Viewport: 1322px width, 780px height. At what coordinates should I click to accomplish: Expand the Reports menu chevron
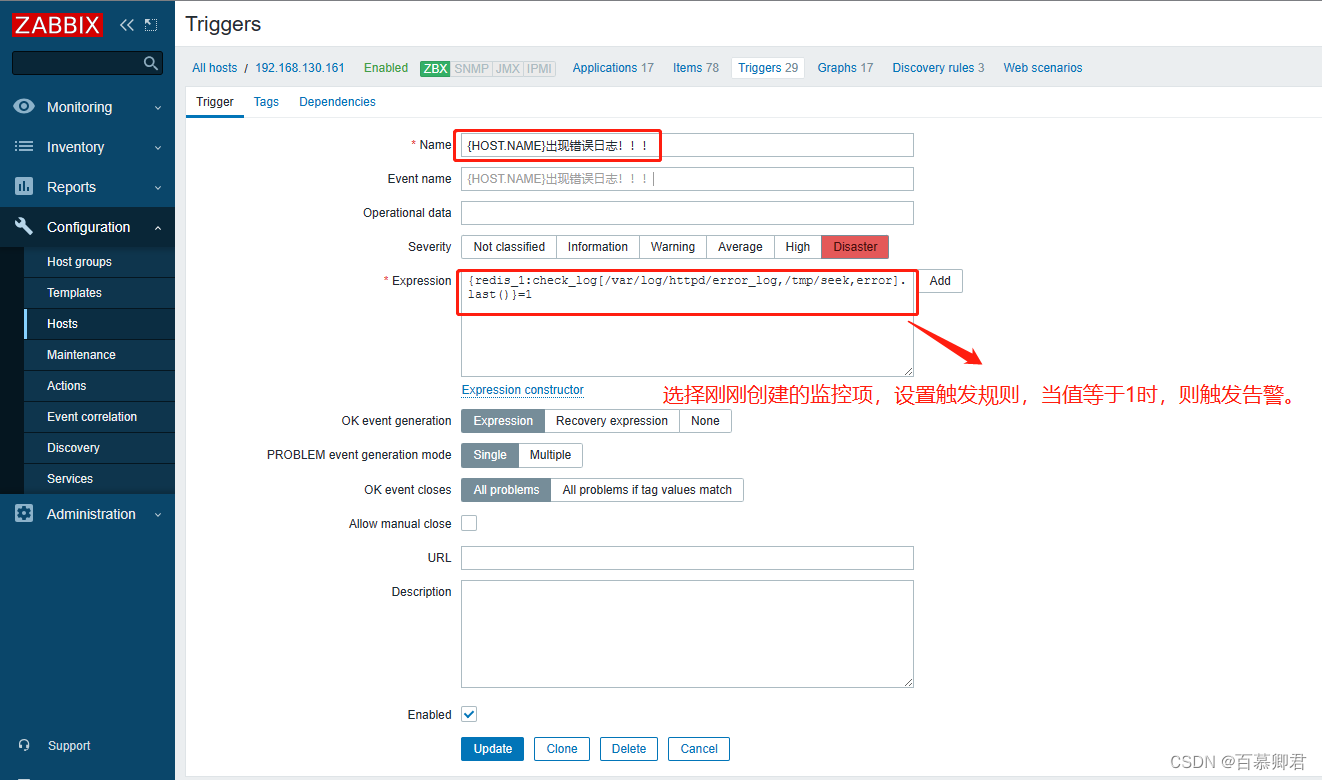pyautogui.click(x=158, y=187)
